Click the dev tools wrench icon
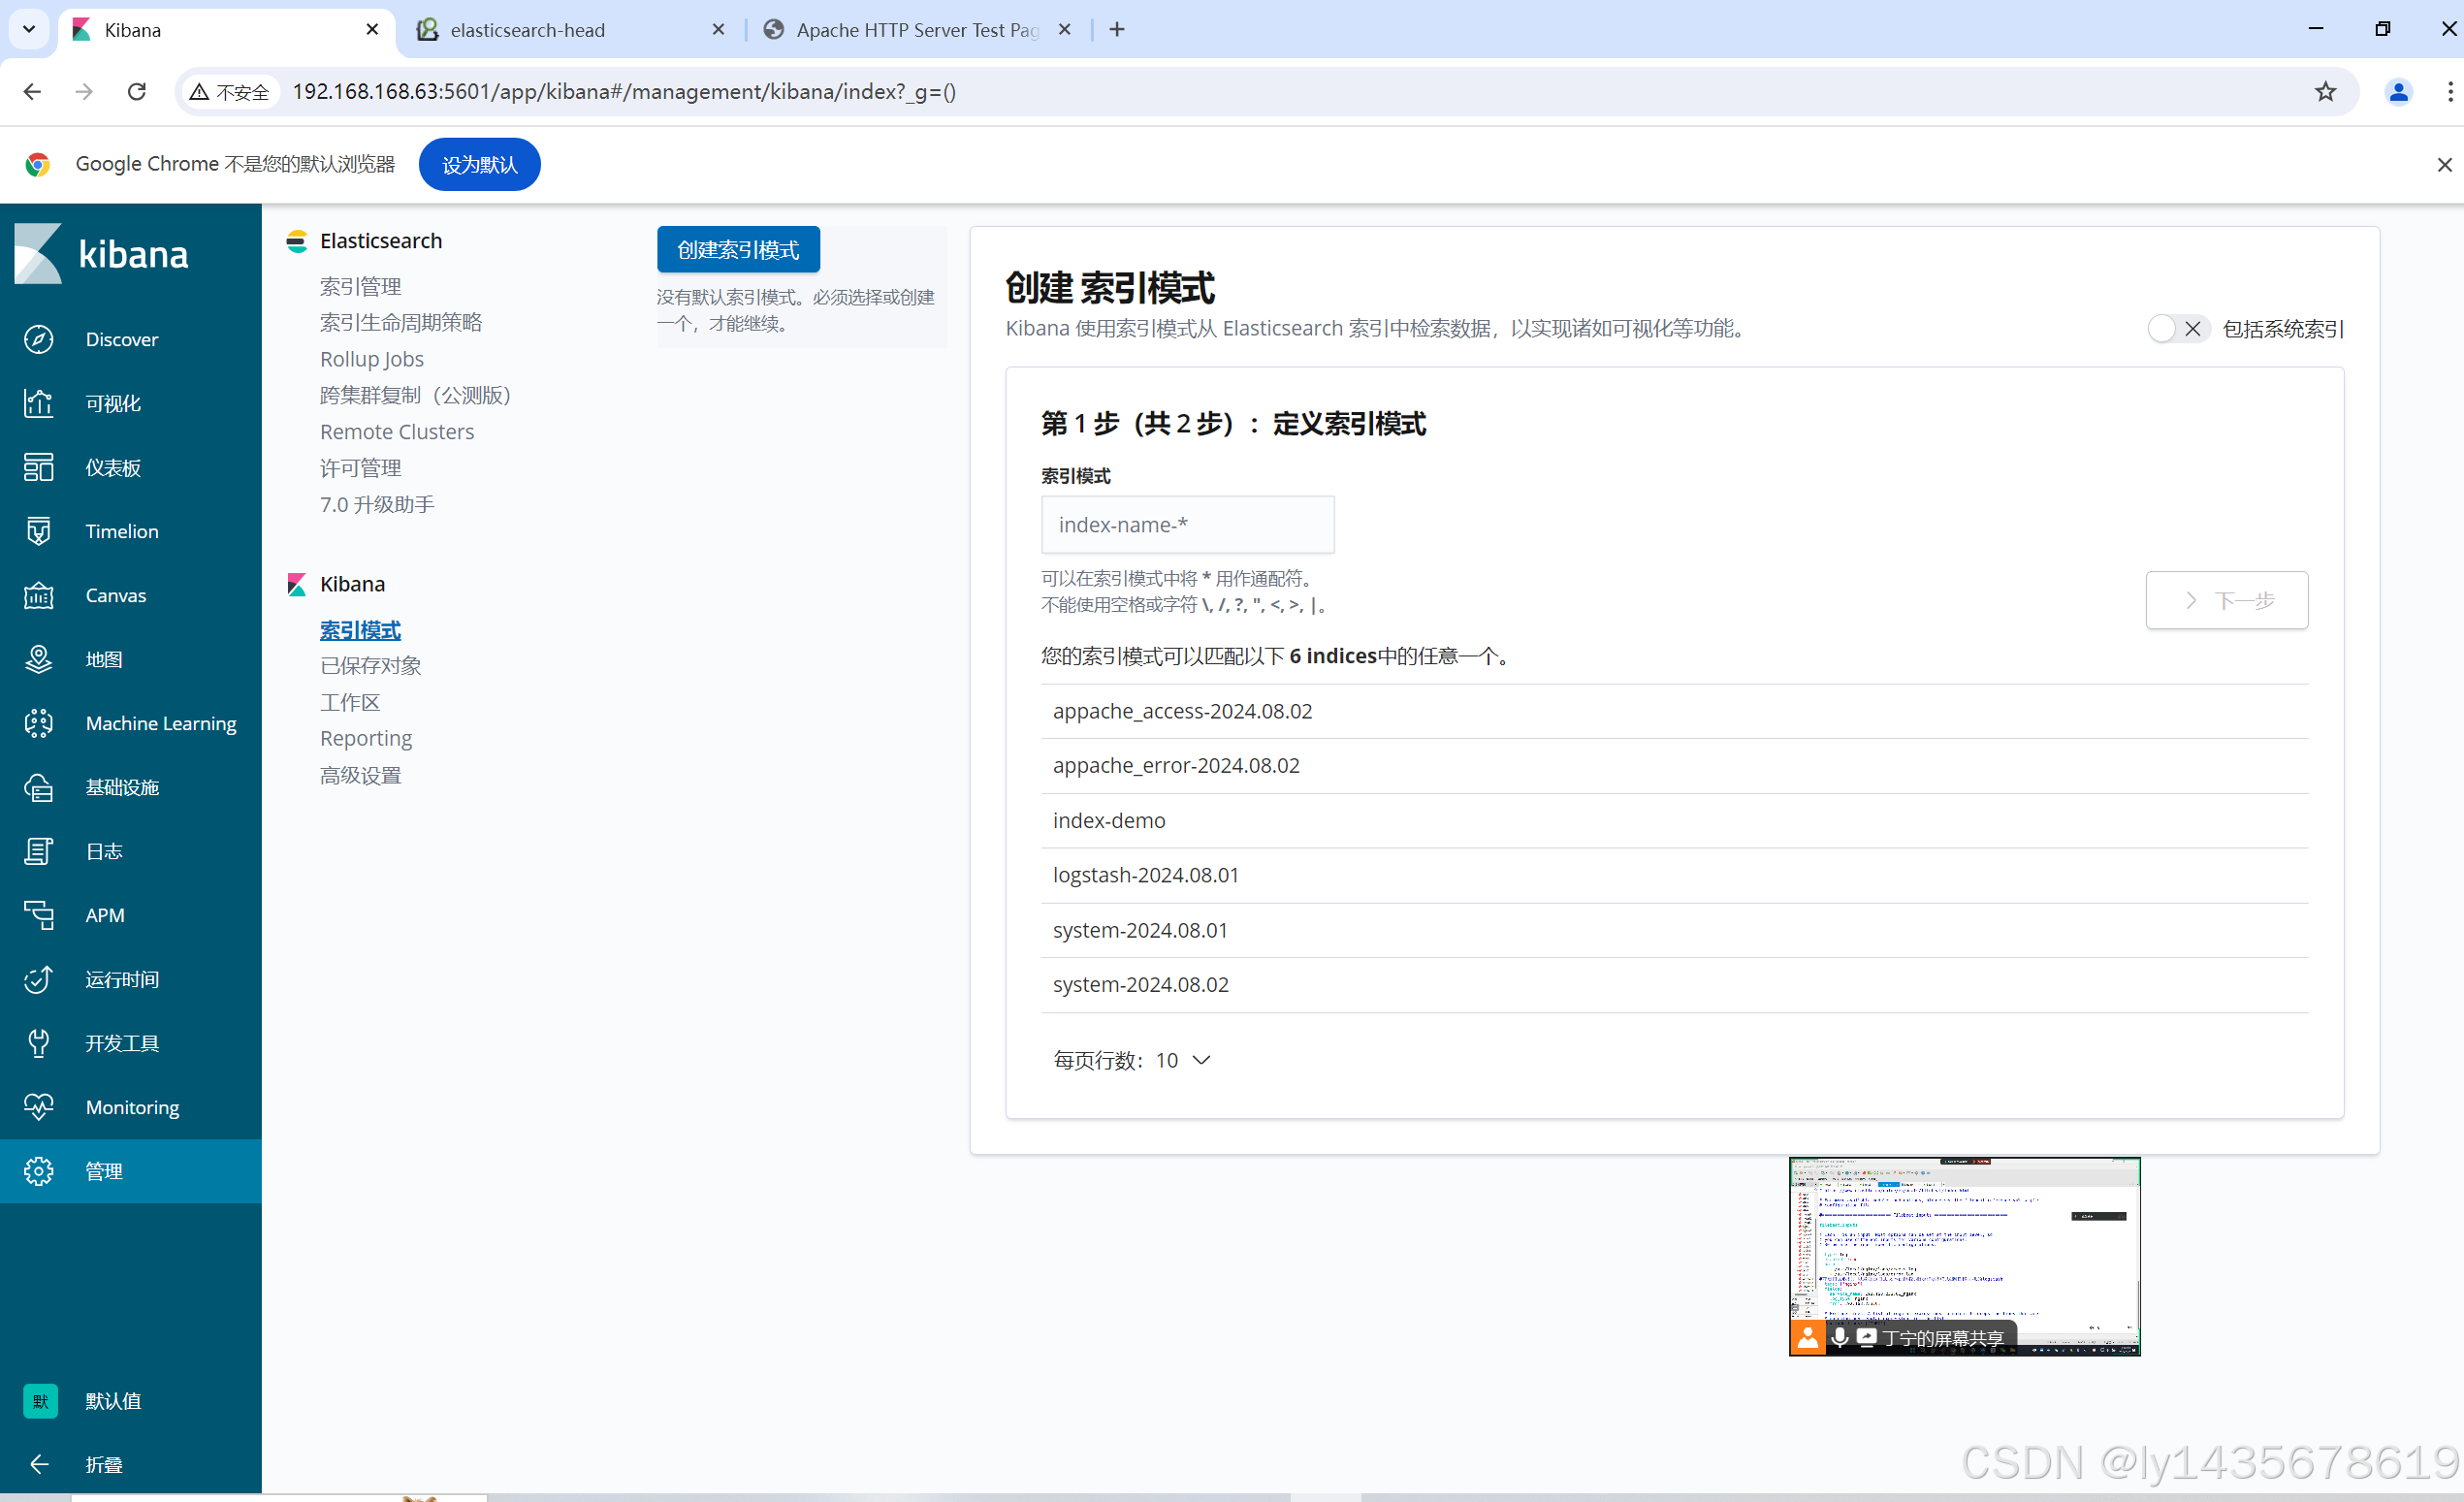The image size is (2464, 1502). tap(38, 1043)
